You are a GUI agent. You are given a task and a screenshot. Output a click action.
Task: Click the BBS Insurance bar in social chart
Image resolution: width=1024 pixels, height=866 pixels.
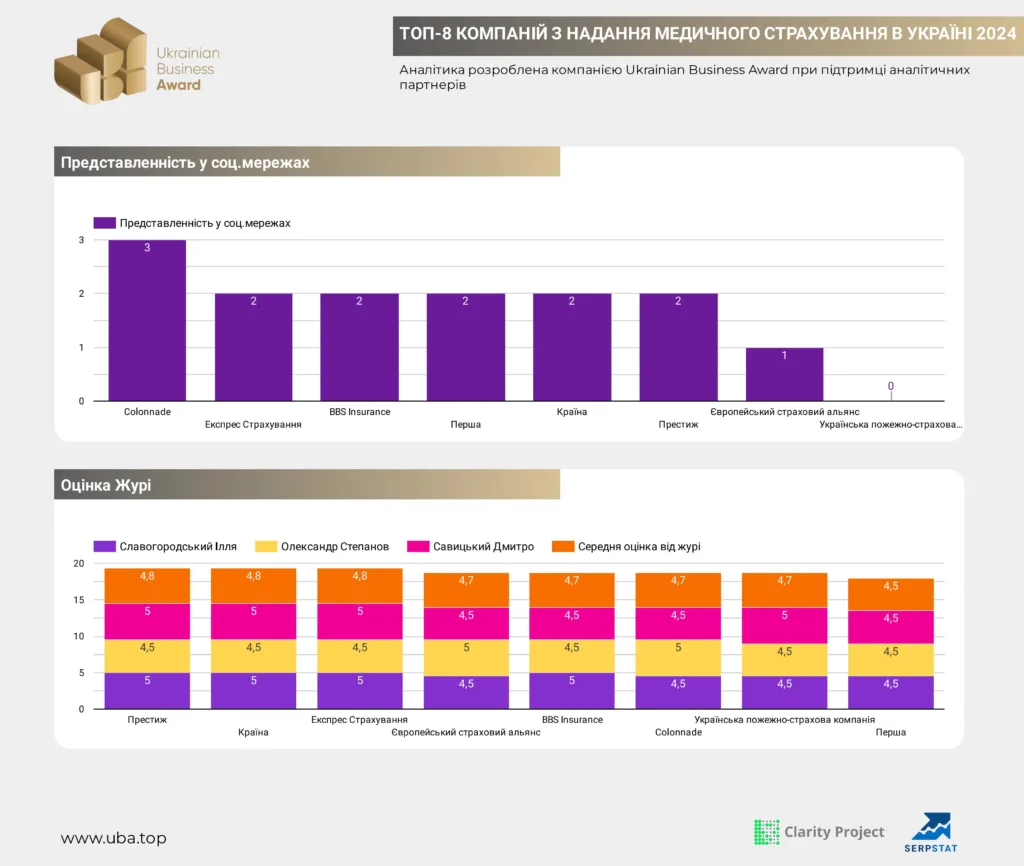click(359, 347)
